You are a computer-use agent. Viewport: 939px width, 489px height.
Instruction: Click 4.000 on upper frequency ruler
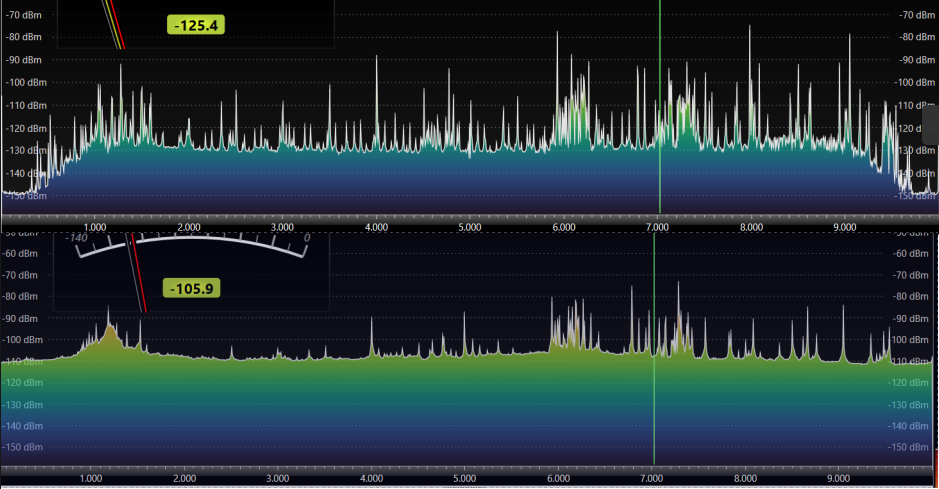coord(376,228)
